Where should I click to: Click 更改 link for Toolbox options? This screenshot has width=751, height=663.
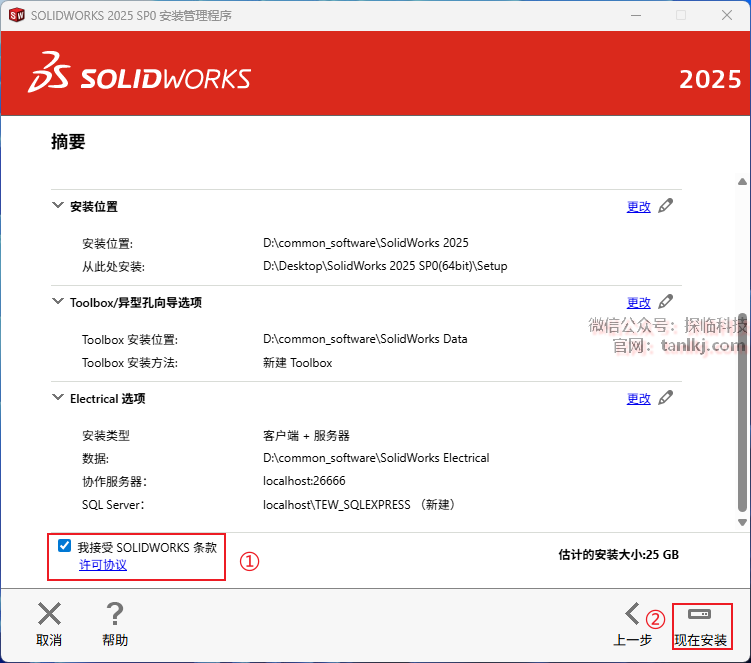638,303
